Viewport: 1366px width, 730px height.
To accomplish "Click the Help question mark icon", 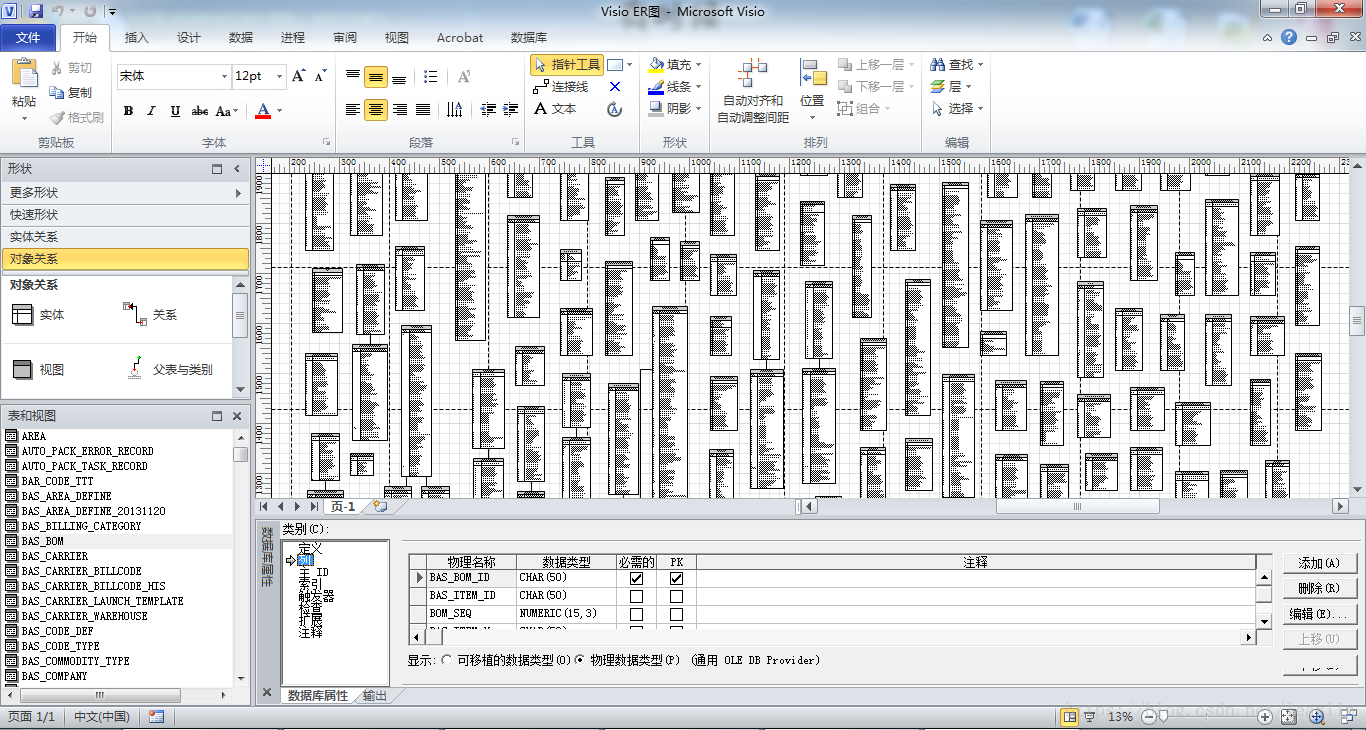I will [x=1289, y=37].
